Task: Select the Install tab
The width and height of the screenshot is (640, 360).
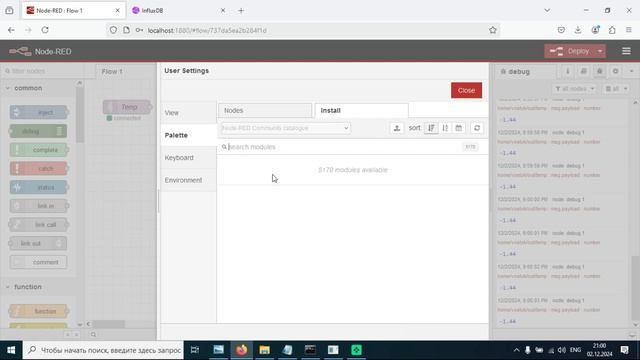Action: (361, 111)
